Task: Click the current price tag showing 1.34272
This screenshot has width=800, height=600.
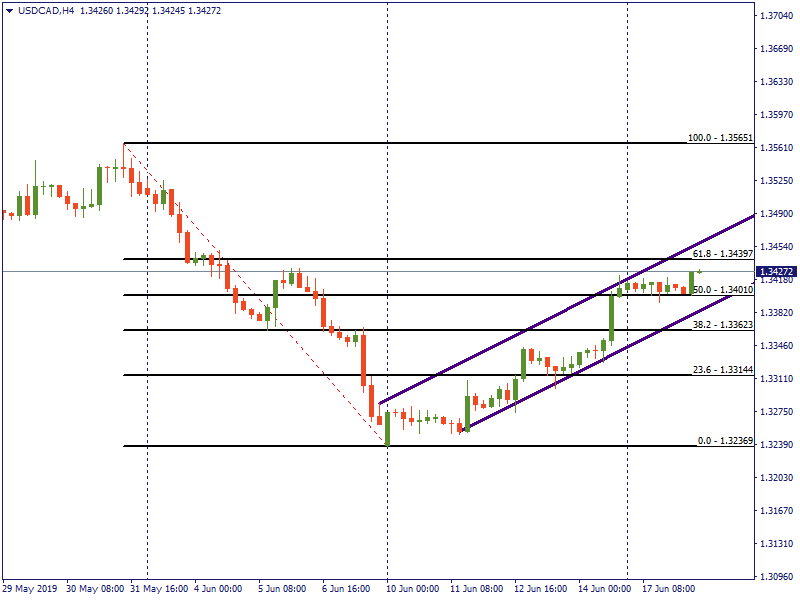Action: (x=777, y=271)
